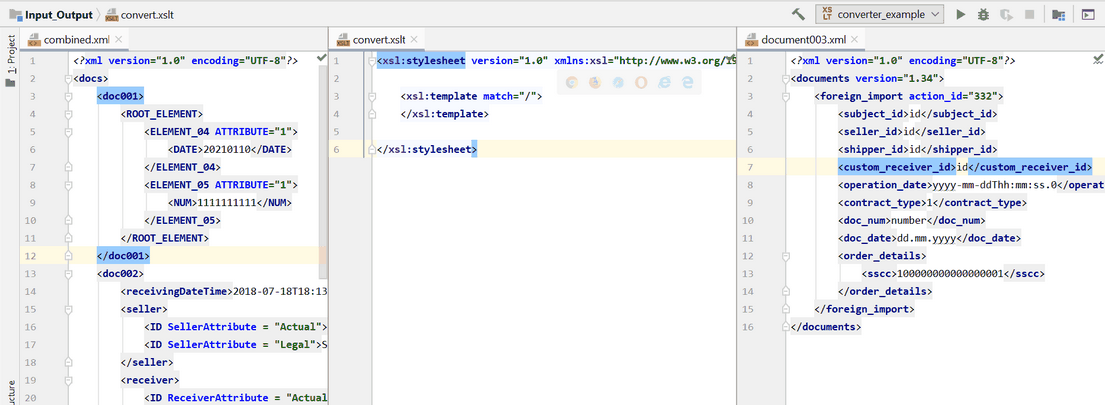Image resolution: width=1105 pixels, height=405 pixels.
Task: Open preview in Opera browser icon
Action: click(641, 84)
